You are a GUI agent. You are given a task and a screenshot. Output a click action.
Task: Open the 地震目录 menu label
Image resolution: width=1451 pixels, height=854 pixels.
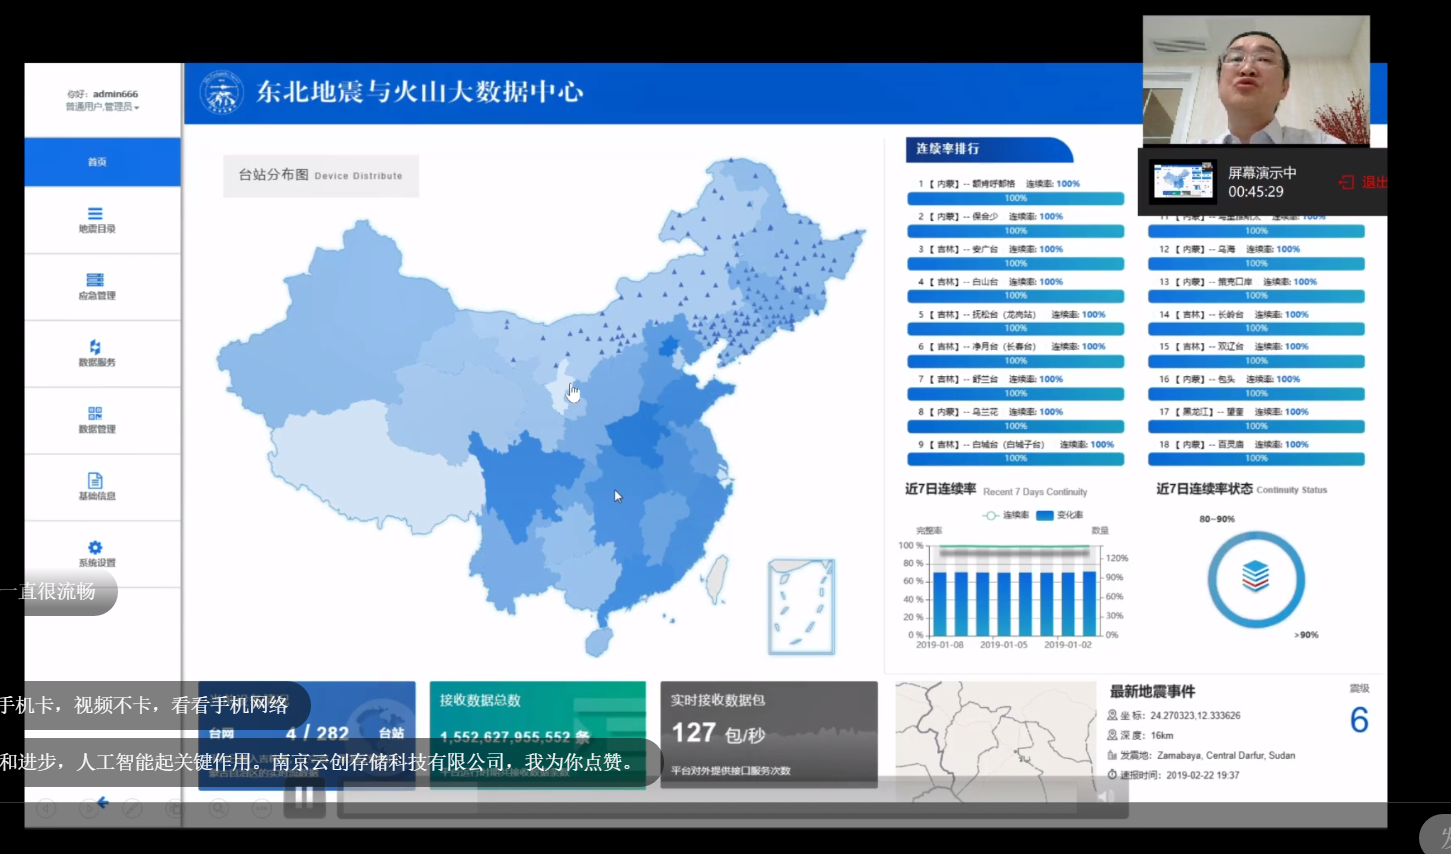tap(97, 229)
